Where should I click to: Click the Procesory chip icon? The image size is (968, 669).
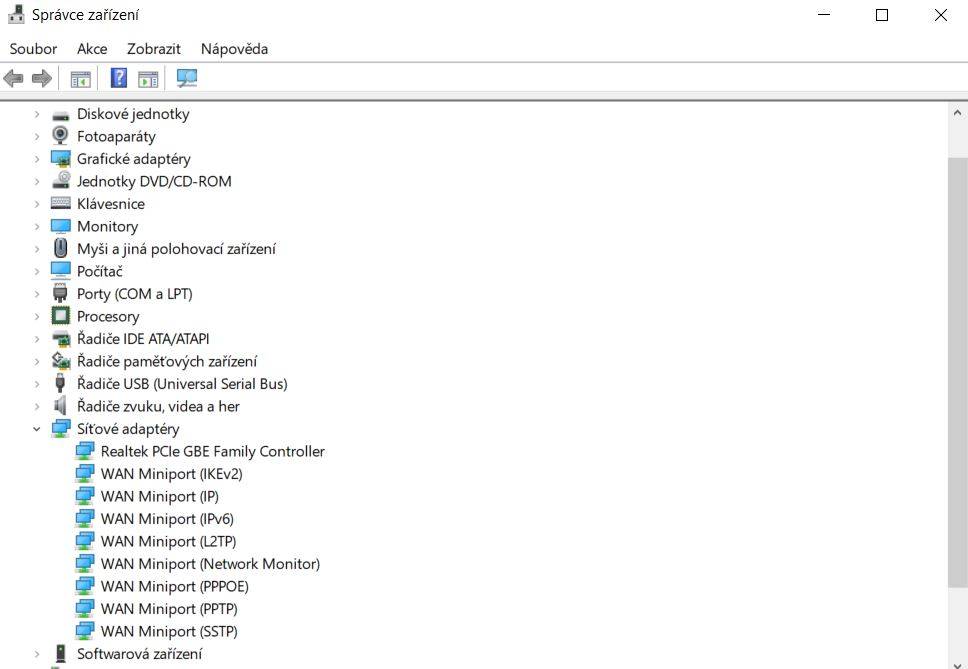pos(60,316)
